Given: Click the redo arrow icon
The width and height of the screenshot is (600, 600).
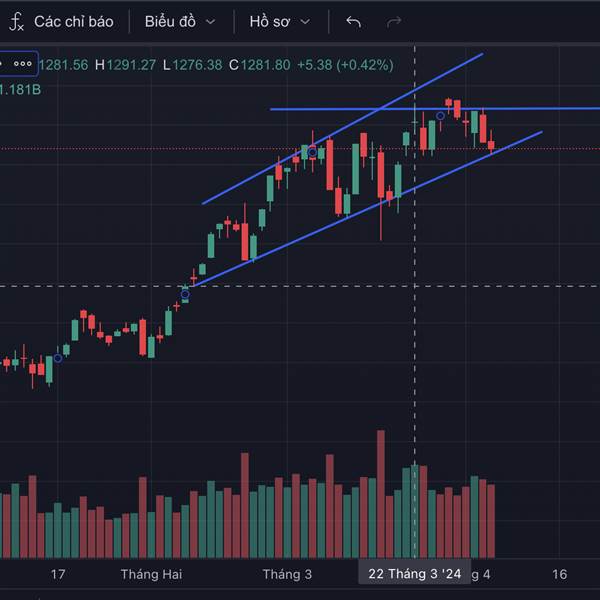Looking at the screenshot, I should [394, 22].
